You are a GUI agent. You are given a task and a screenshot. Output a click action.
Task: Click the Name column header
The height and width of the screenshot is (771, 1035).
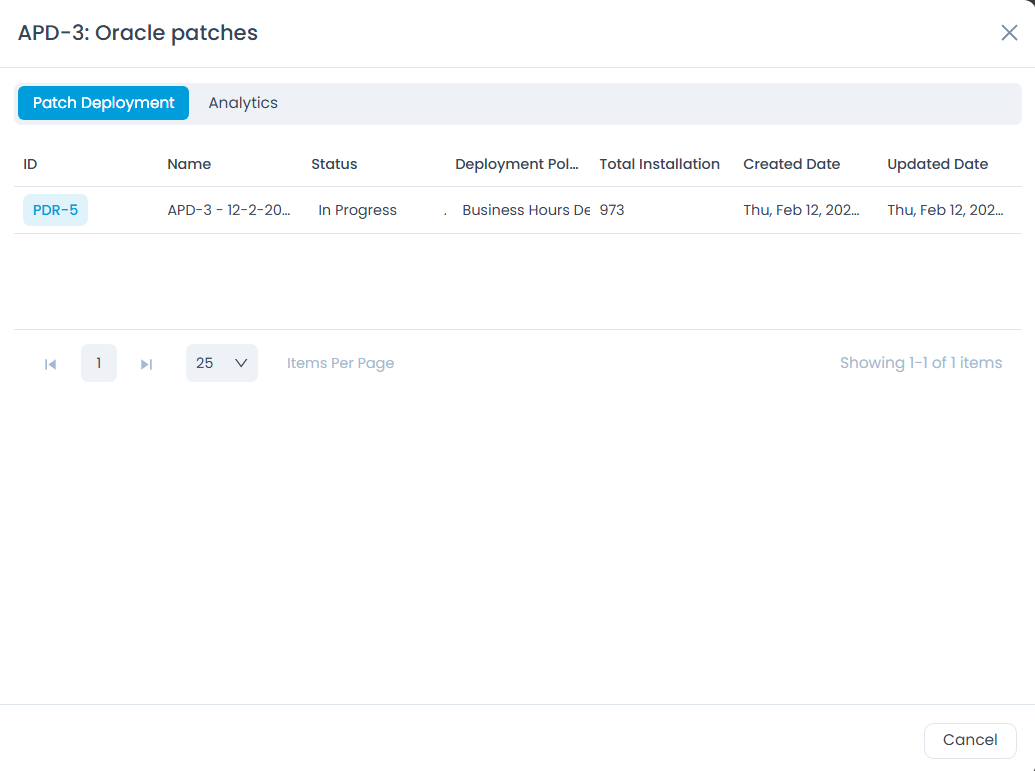tap(189, 164)
